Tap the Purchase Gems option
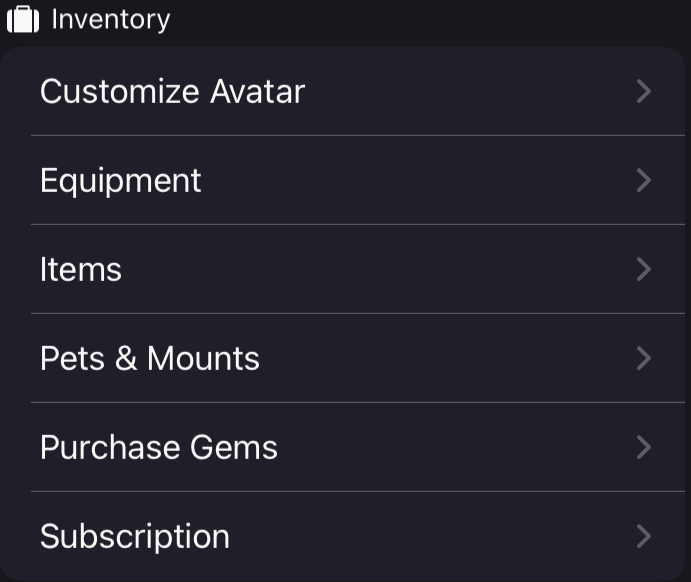 point(159,448)
